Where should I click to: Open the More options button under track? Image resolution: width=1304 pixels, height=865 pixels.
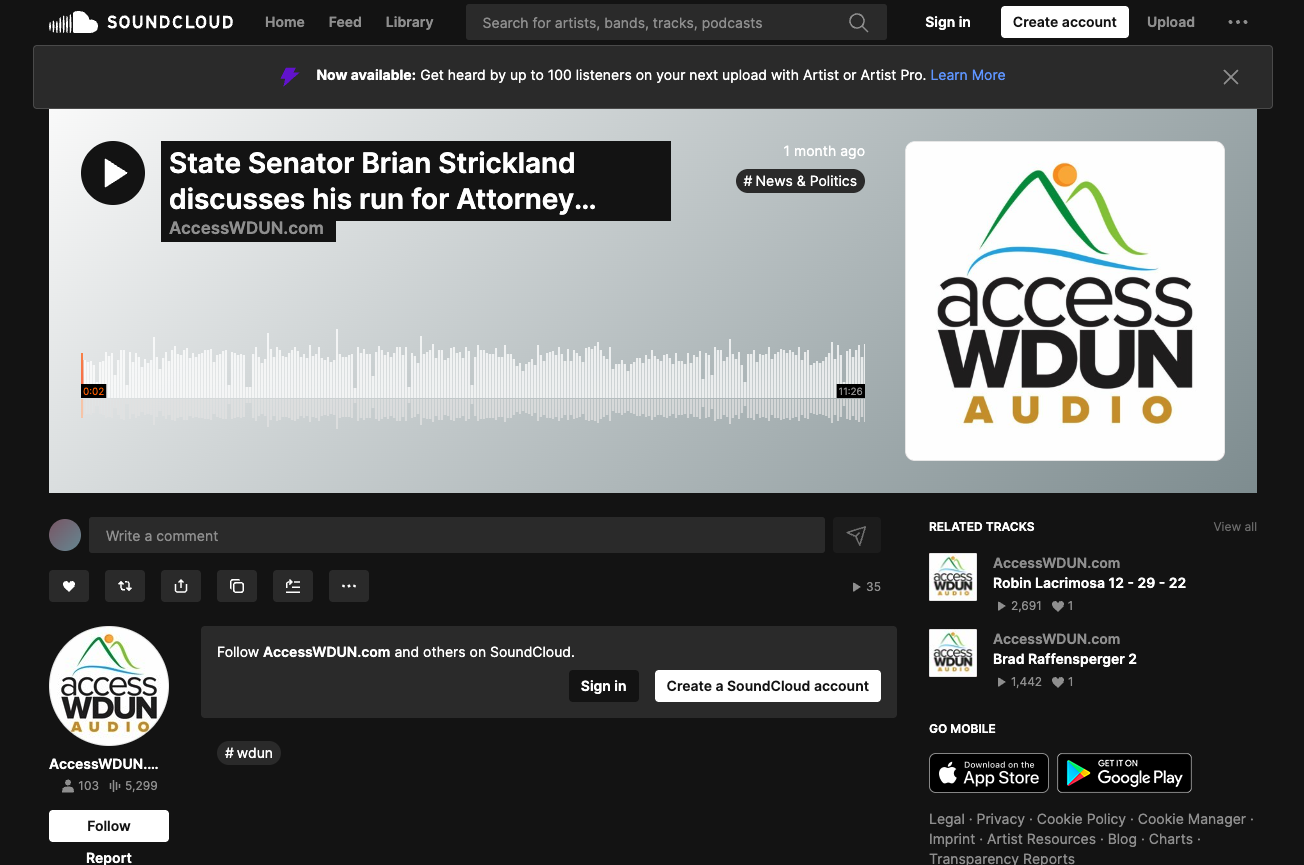(x=349, y=586)
